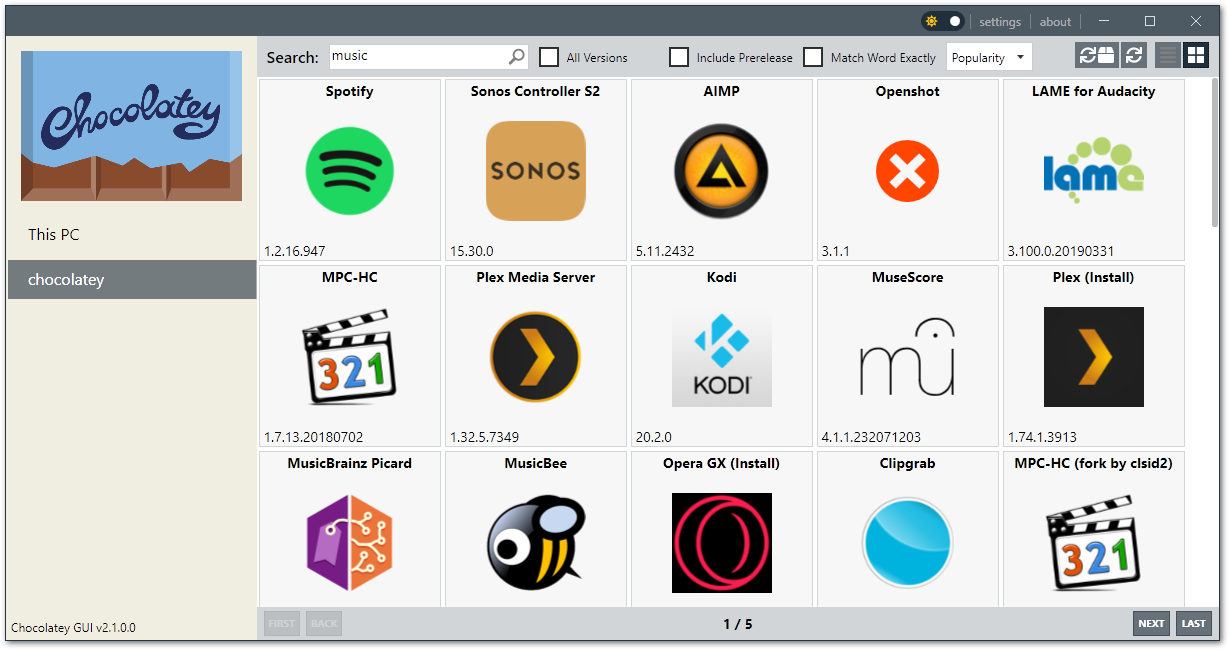Enable the All Versions checkbox
The height and width of the screenshot is (650, 1229).
pos(549,57)
